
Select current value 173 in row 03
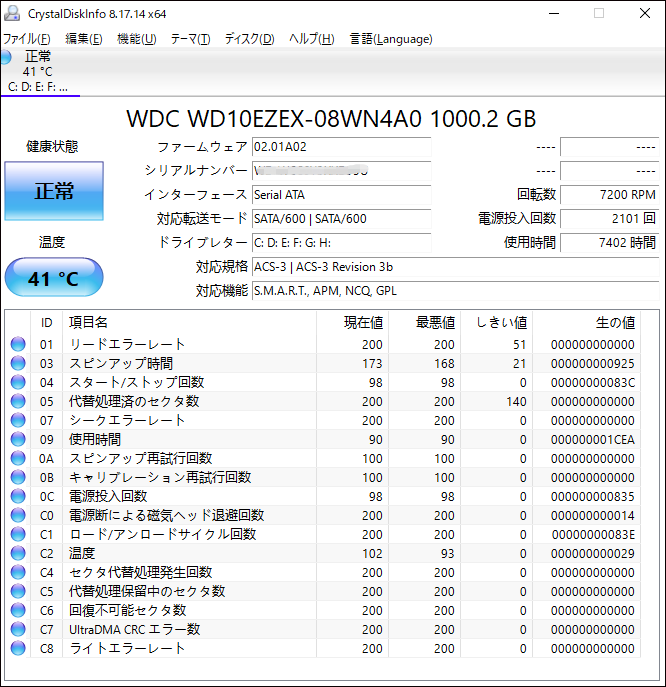tap(372, 364)
